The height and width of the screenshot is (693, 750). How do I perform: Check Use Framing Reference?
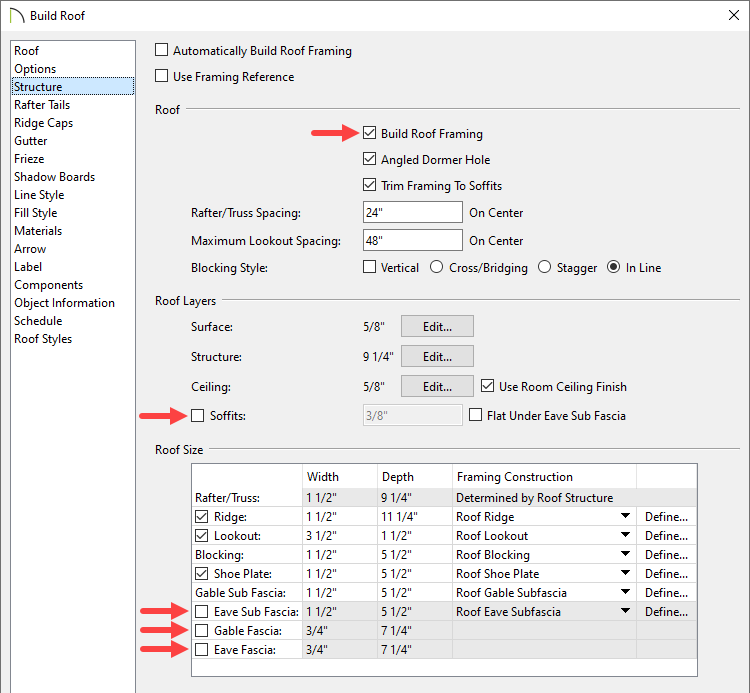tap(162, 76)
